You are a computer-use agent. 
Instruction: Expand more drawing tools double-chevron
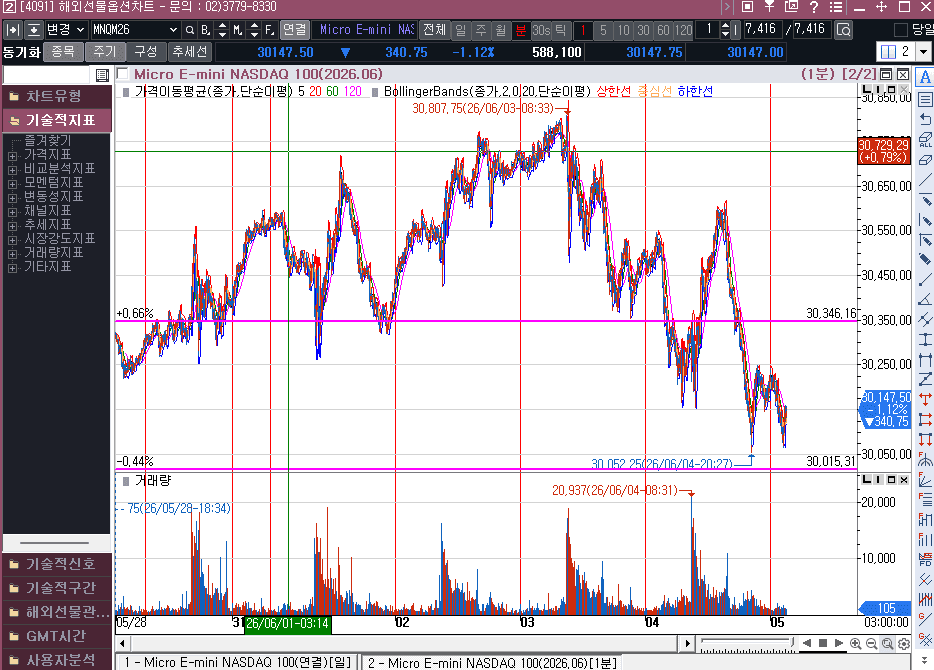point(925,660)
